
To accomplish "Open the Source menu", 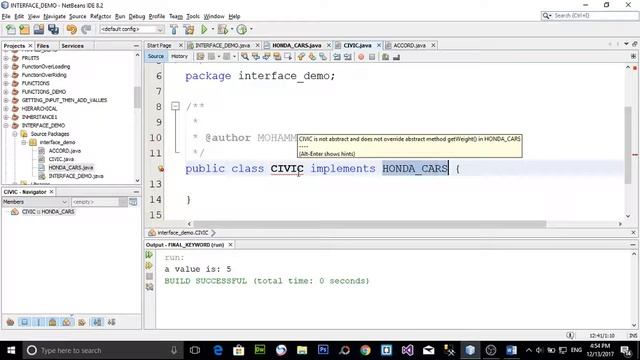I will 78,16.
